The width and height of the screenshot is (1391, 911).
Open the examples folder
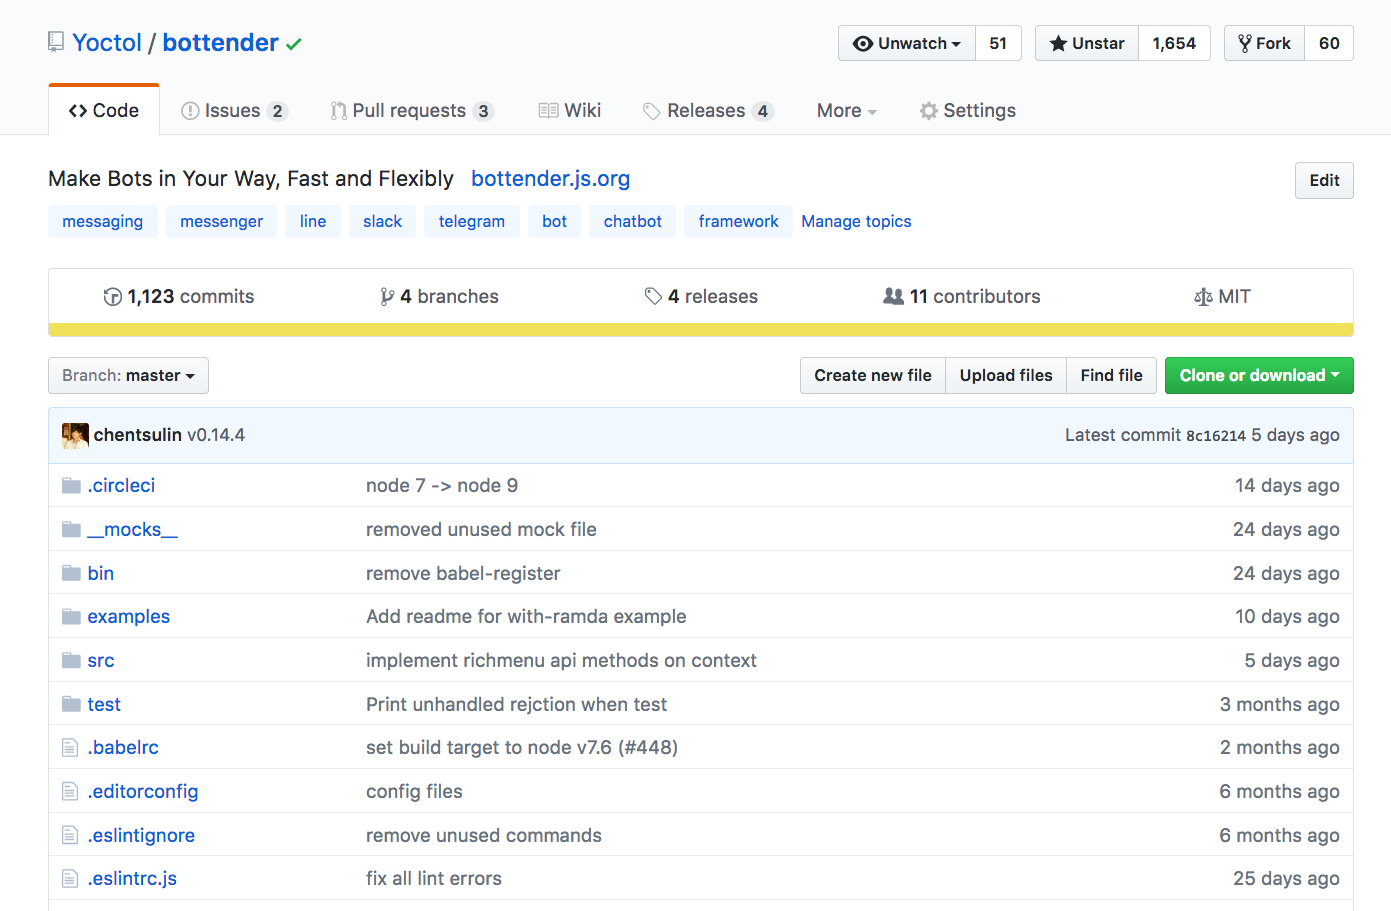coord(129,616)
